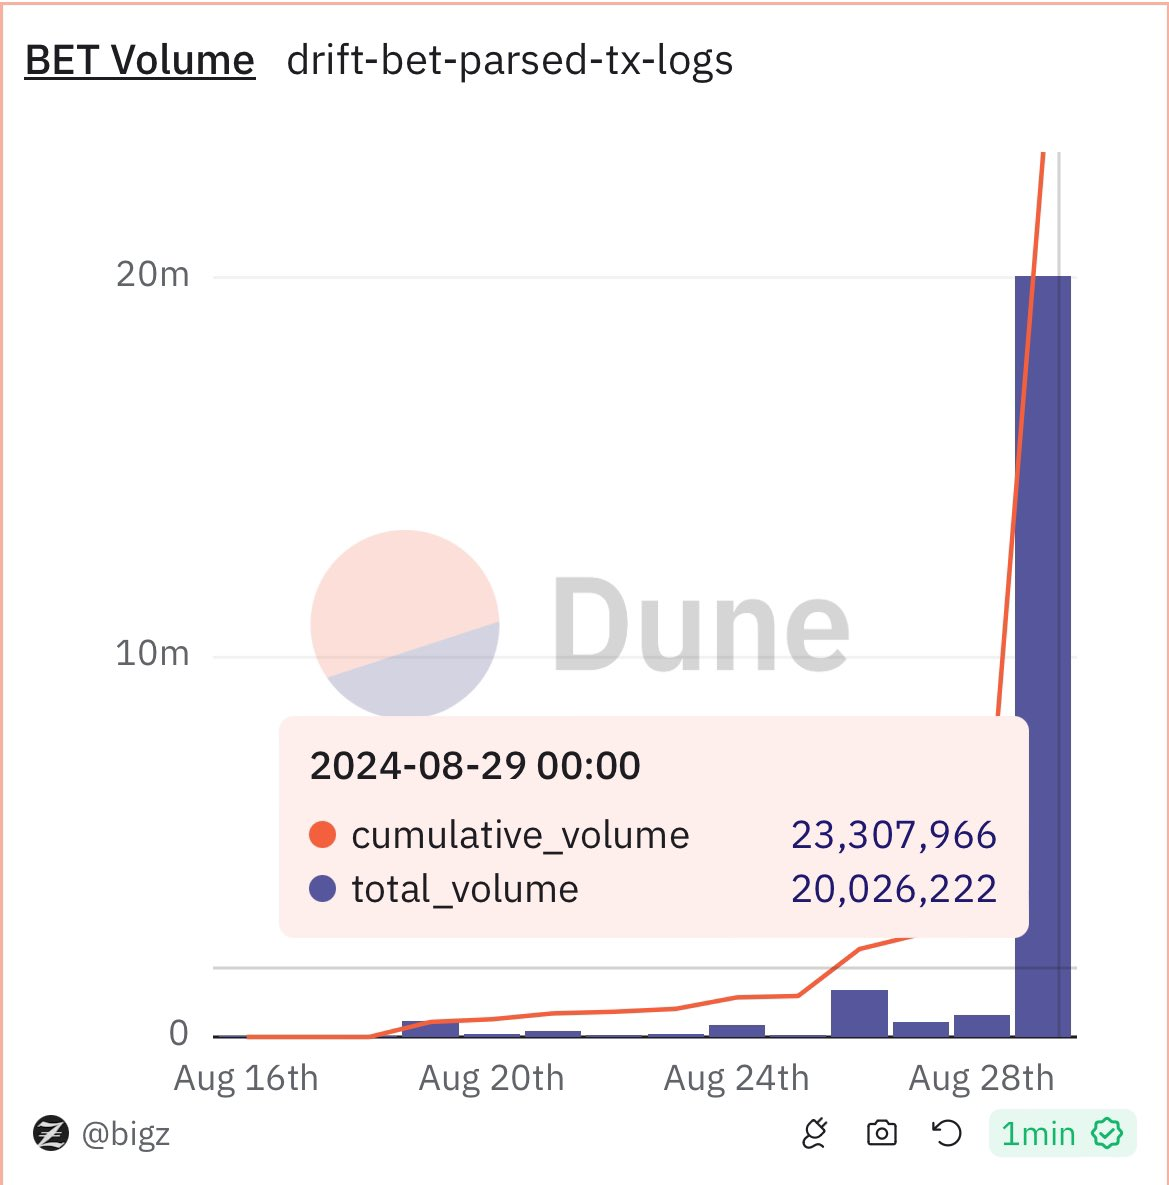Viewport: 1169px width, 1185px height.
Task: Click the circular arrow refresh icon
Action: pyautogui.click(x=946, y=1133)
